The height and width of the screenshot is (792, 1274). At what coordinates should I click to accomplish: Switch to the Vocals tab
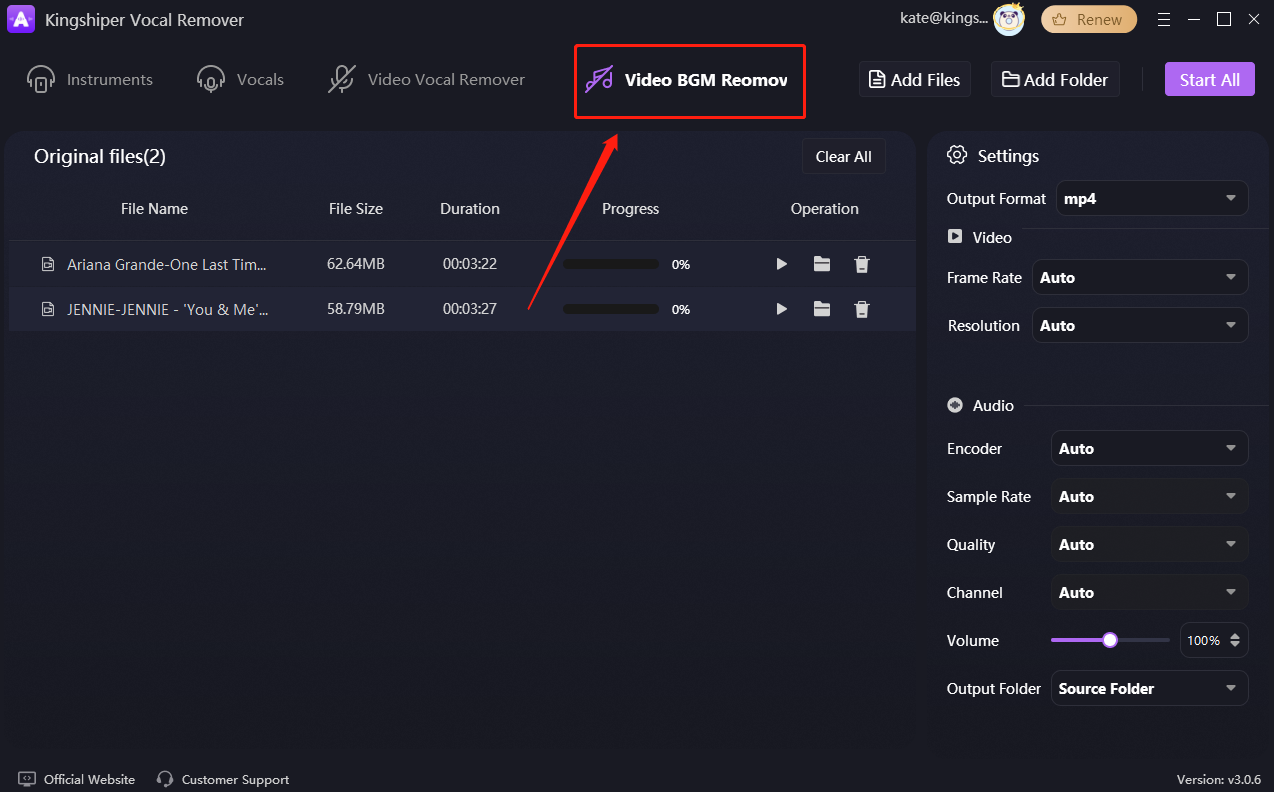(x=240, y=79)
